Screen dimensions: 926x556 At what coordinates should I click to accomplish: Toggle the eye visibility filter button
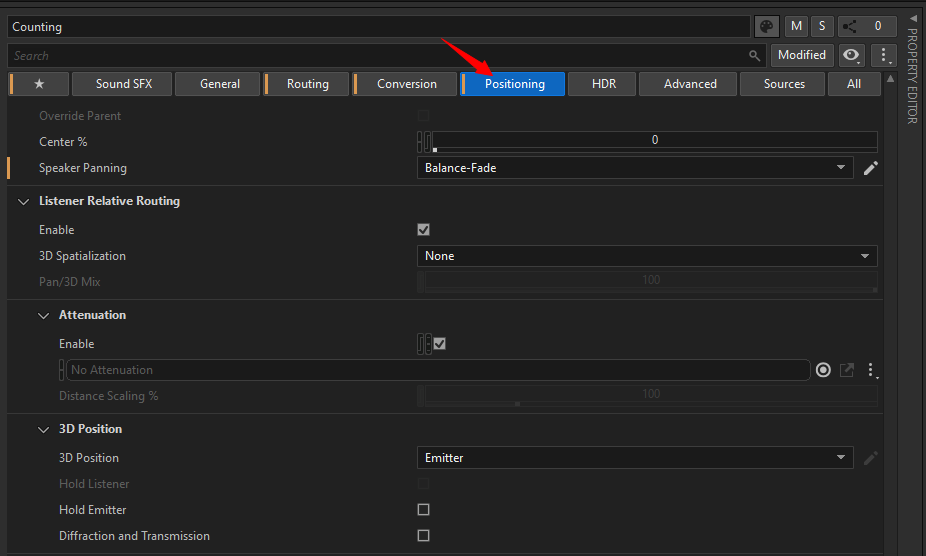(x=851, y=56)
